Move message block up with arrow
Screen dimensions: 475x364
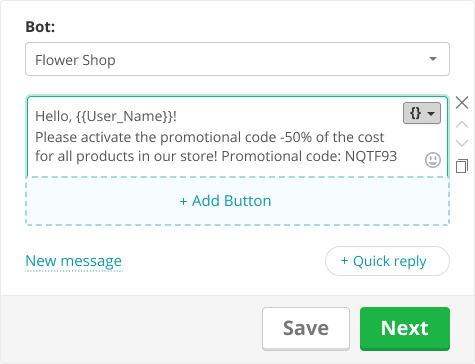pos(462,125)
